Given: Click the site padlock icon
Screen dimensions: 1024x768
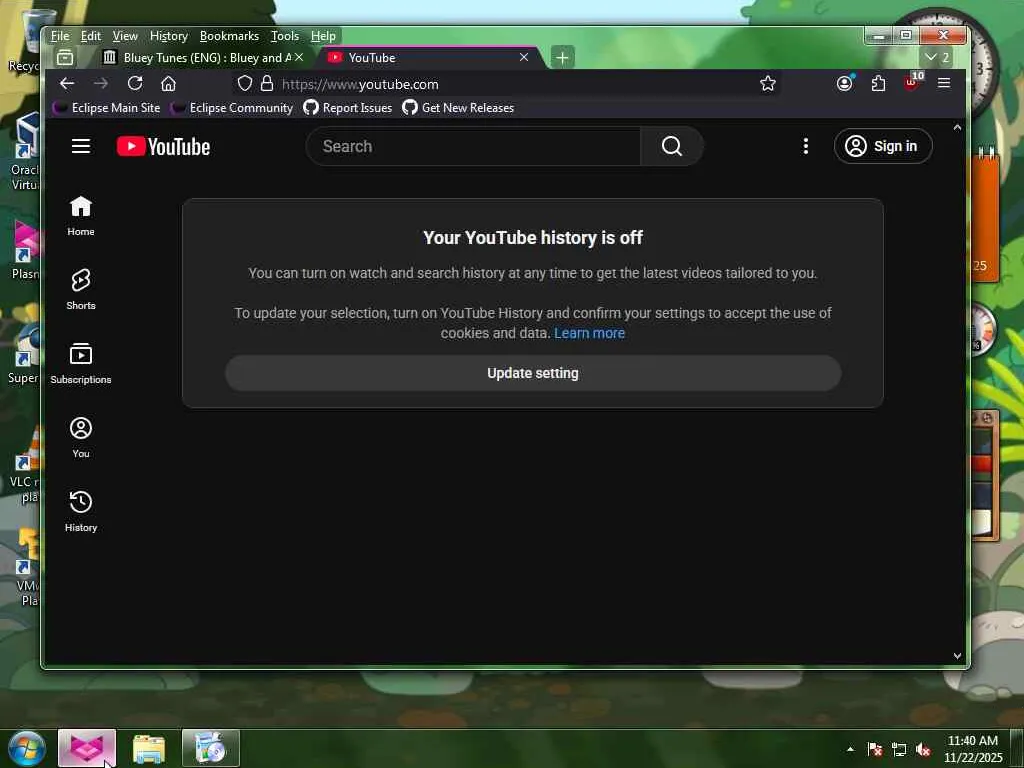Looking at the screenshot, I should point(266,84).
